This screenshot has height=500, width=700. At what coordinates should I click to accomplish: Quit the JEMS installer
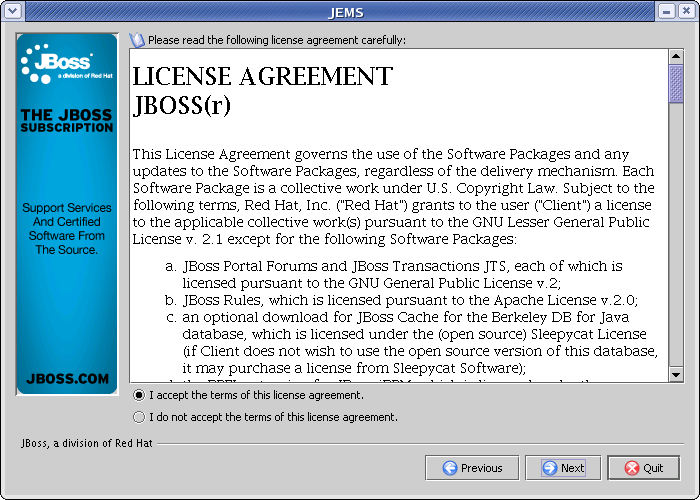(x=644, y=468)
